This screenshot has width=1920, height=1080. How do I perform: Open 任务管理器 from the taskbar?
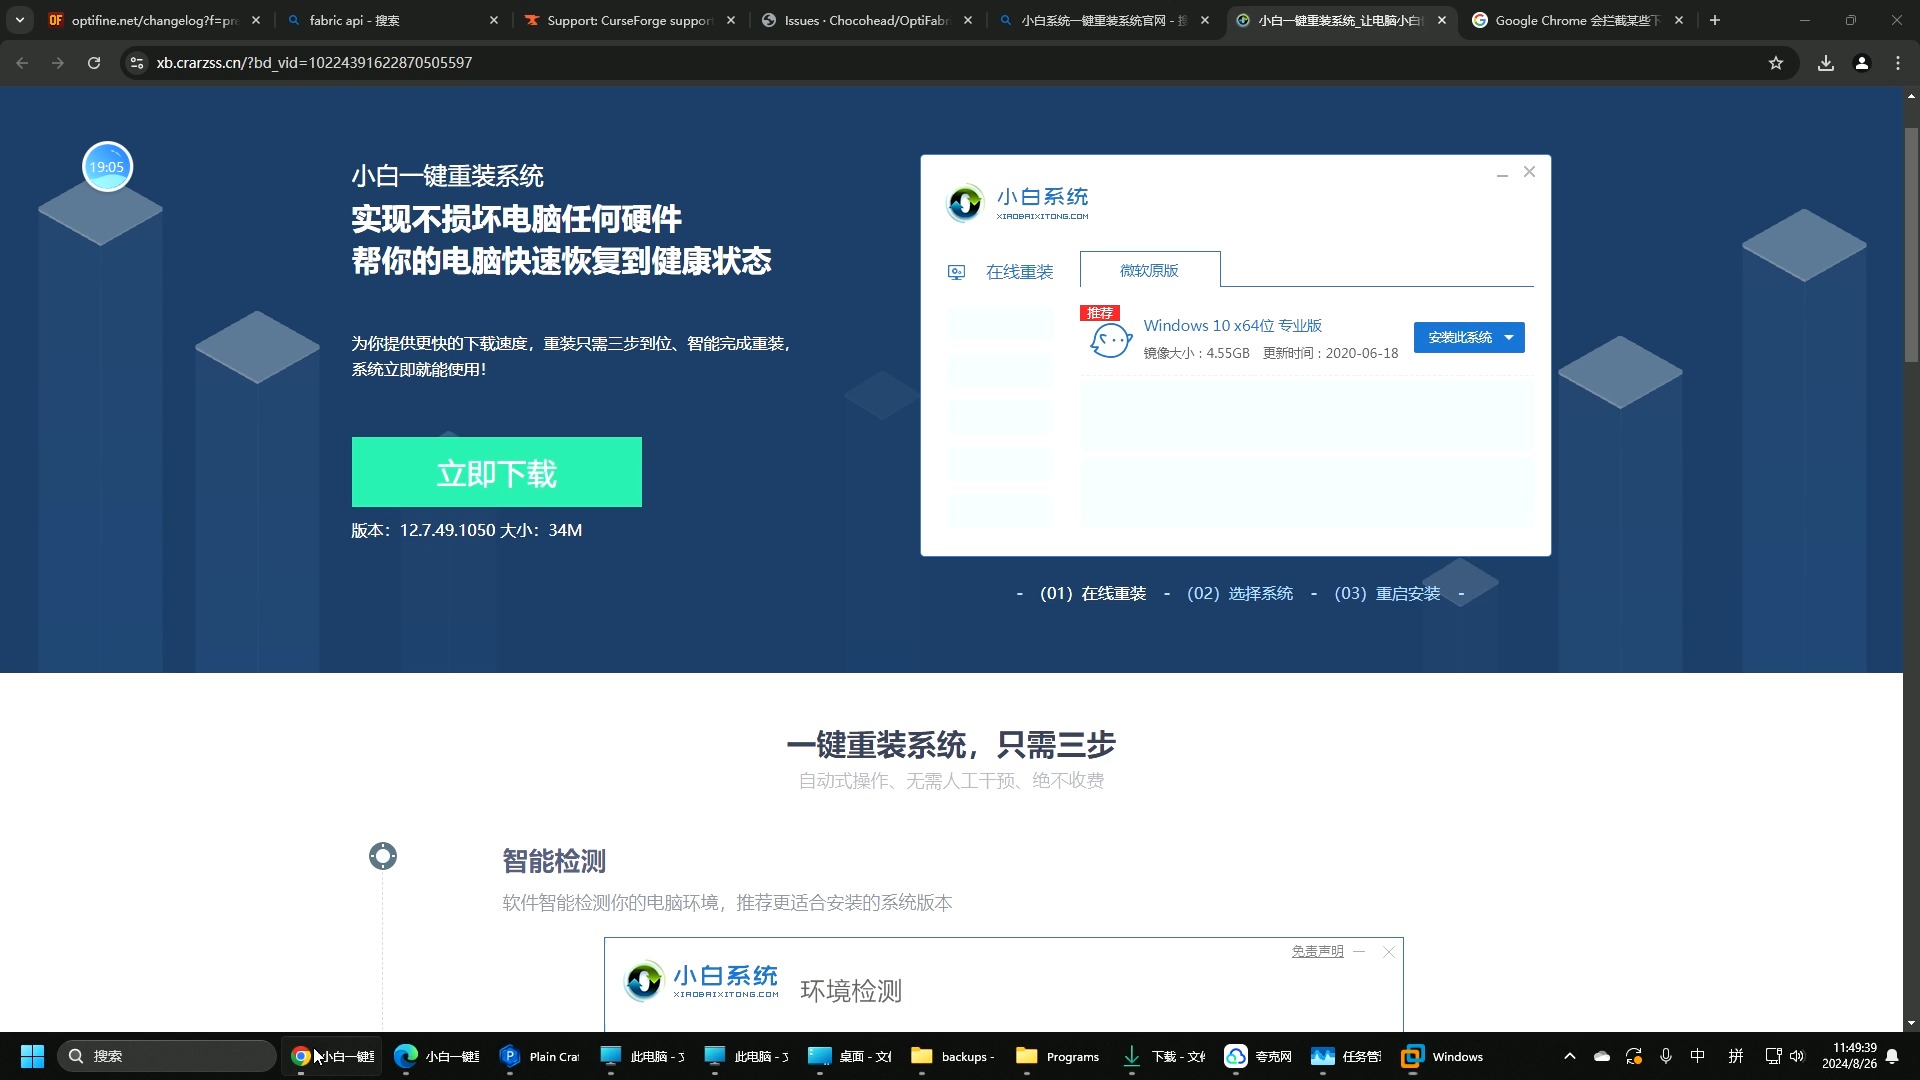[x=1346, y=1056]
